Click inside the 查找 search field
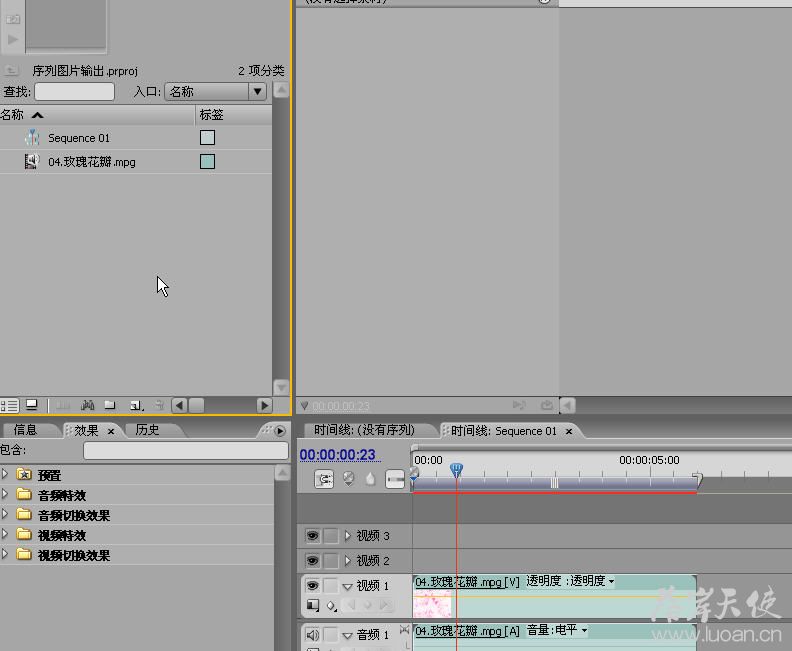Viewport: 792px width, 651px height. pos(74,91)
